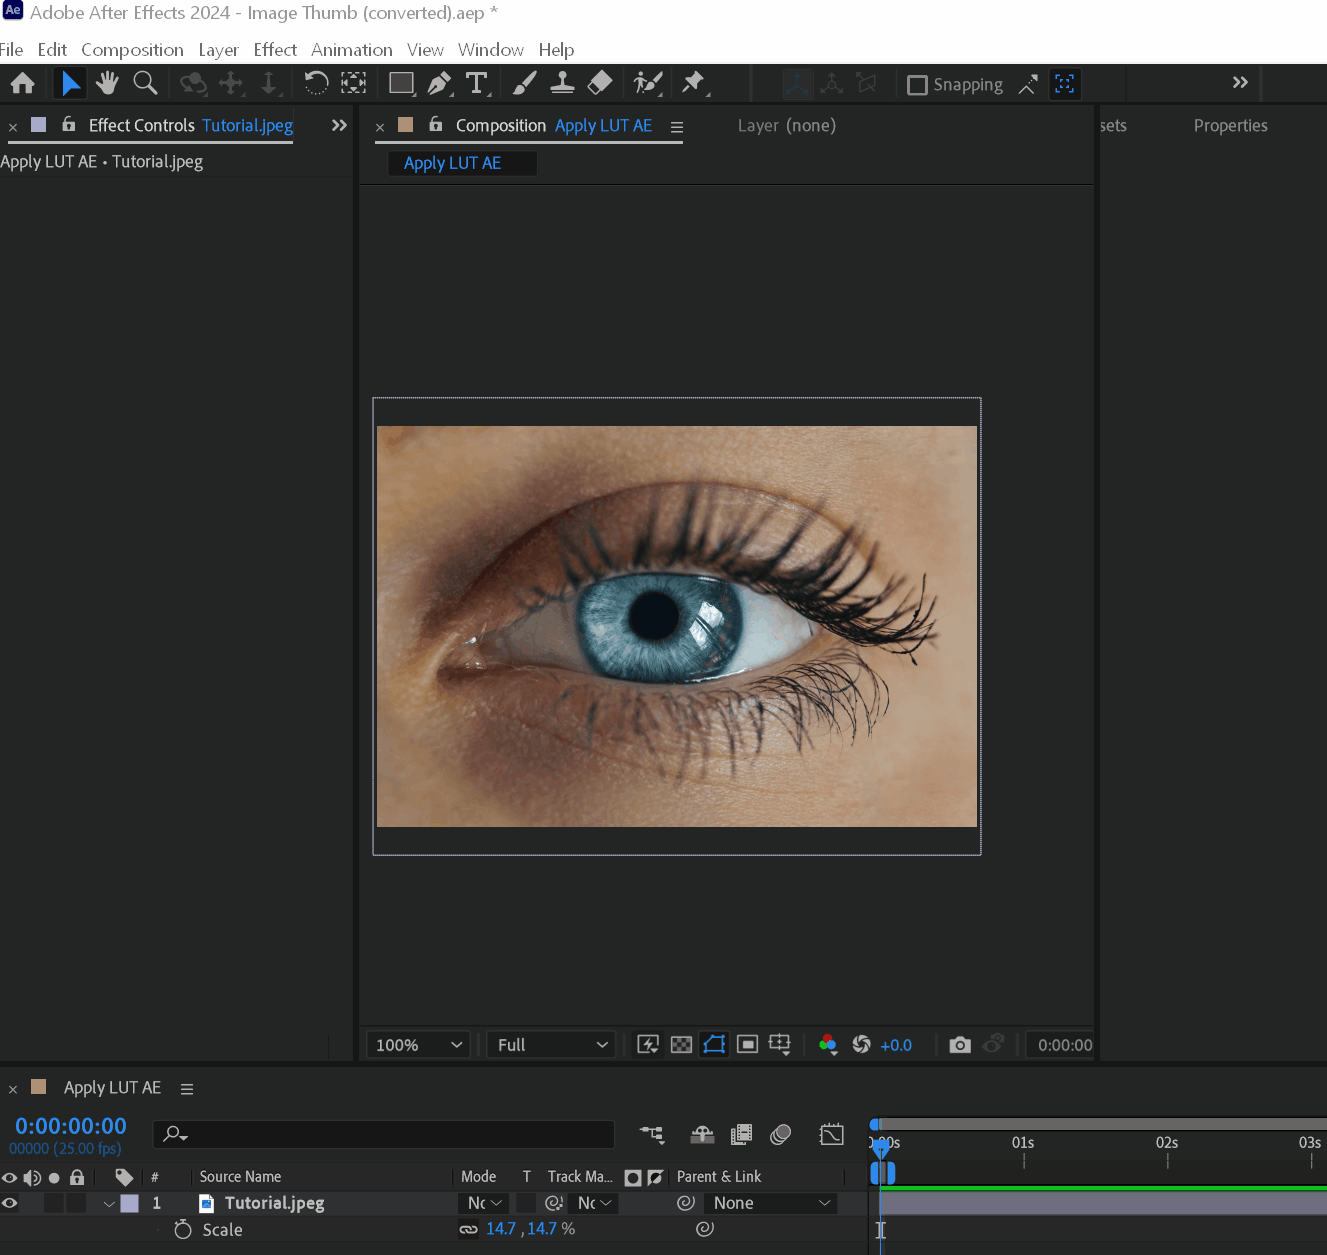Open the 100% magnification dropdown
The image size is (1327, 1255).
point(418,1045)
